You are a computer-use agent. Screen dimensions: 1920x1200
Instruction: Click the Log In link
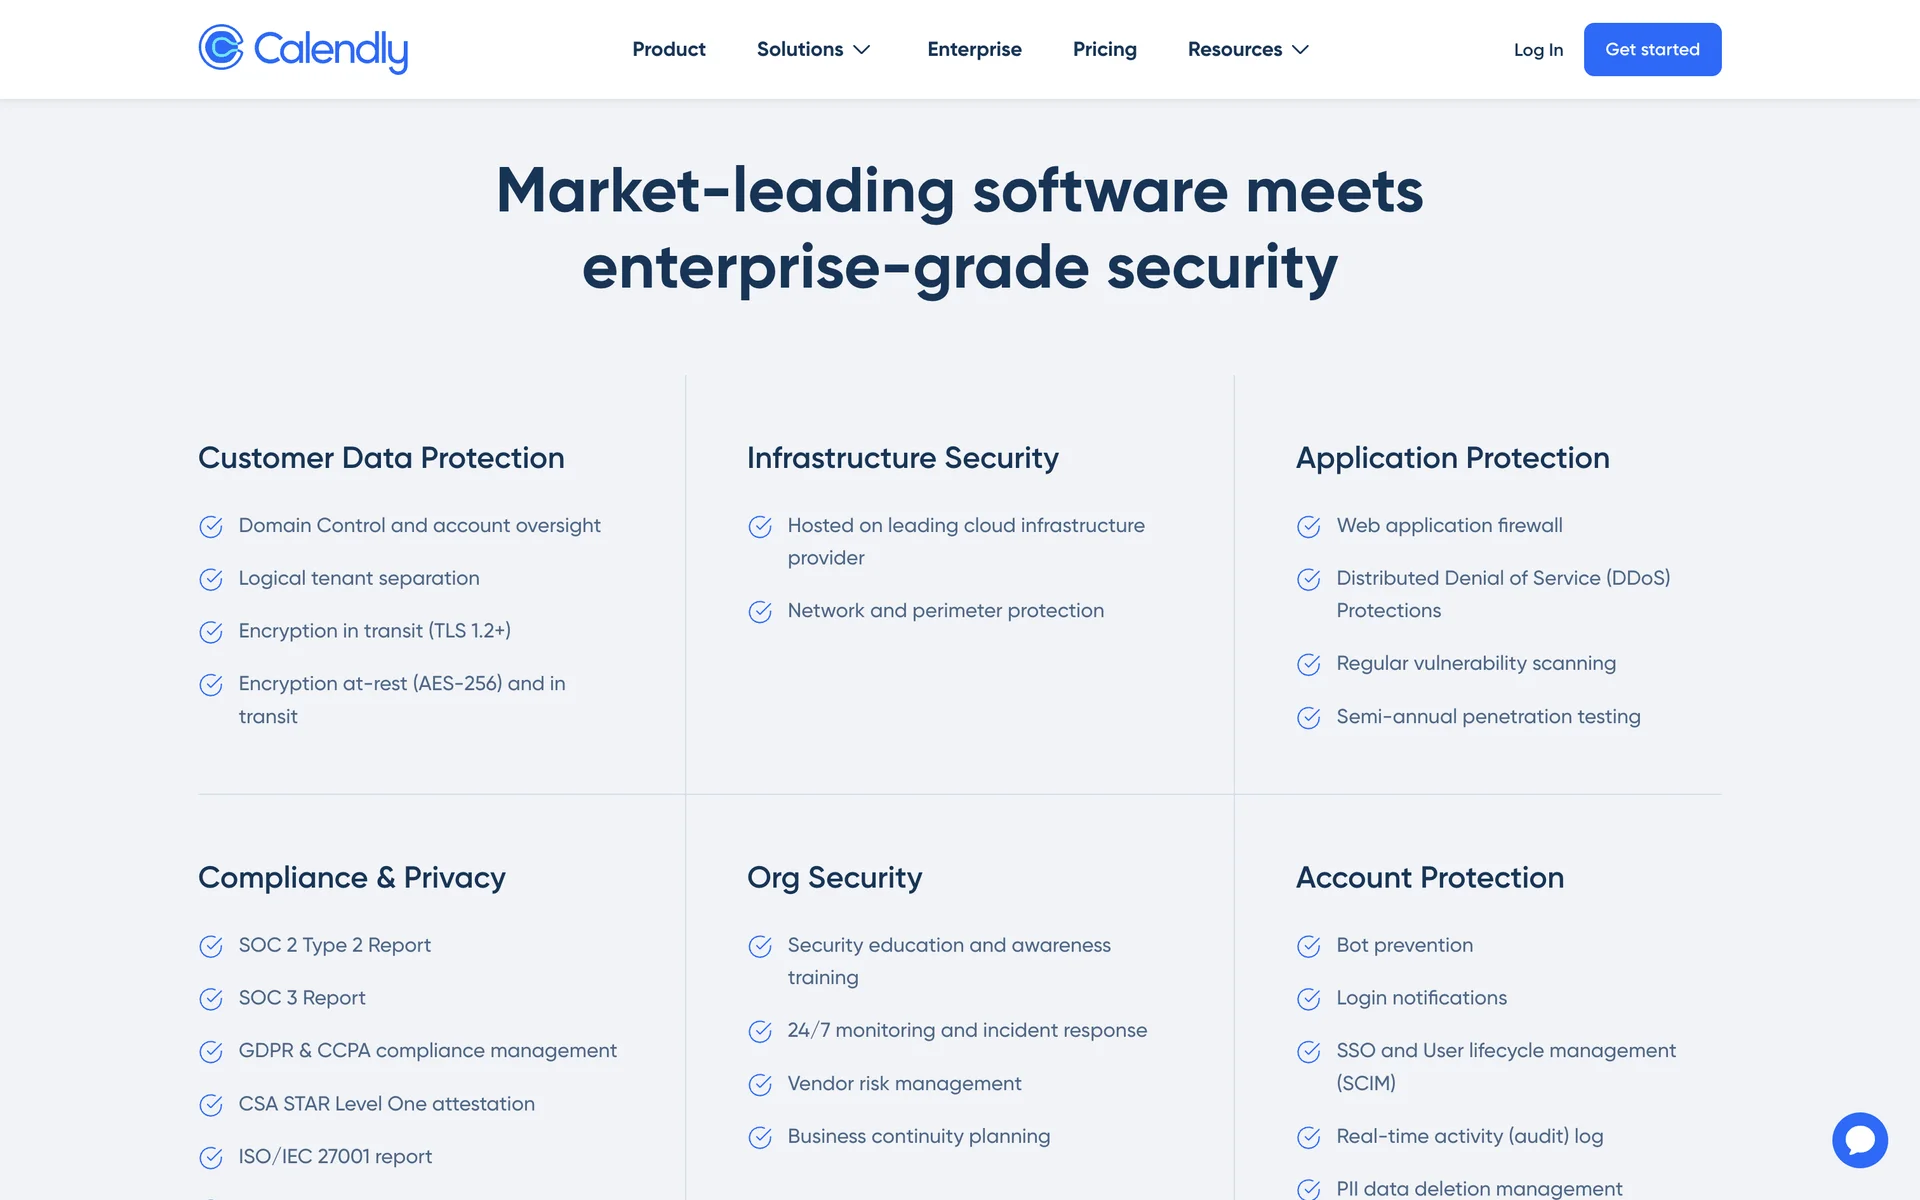(x=1537, y=50)
